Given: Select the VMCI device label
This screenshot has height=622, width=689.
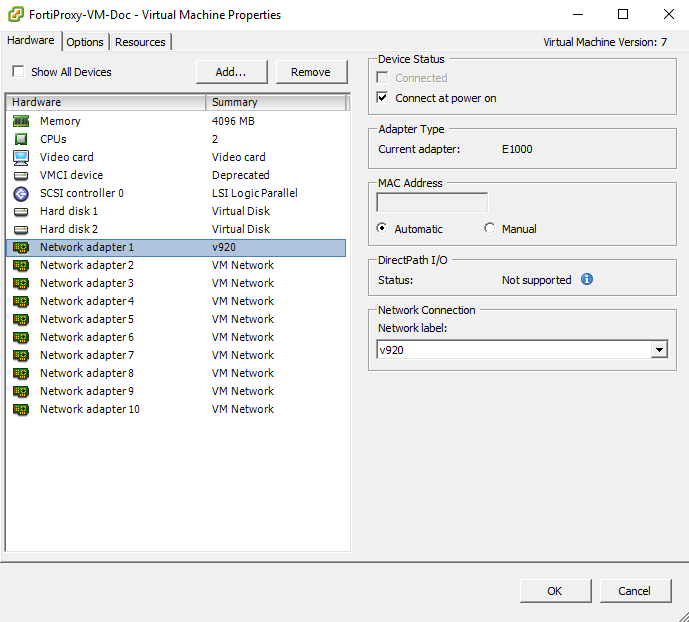Looking at the screenshot, I should click(x=71, y=175).
